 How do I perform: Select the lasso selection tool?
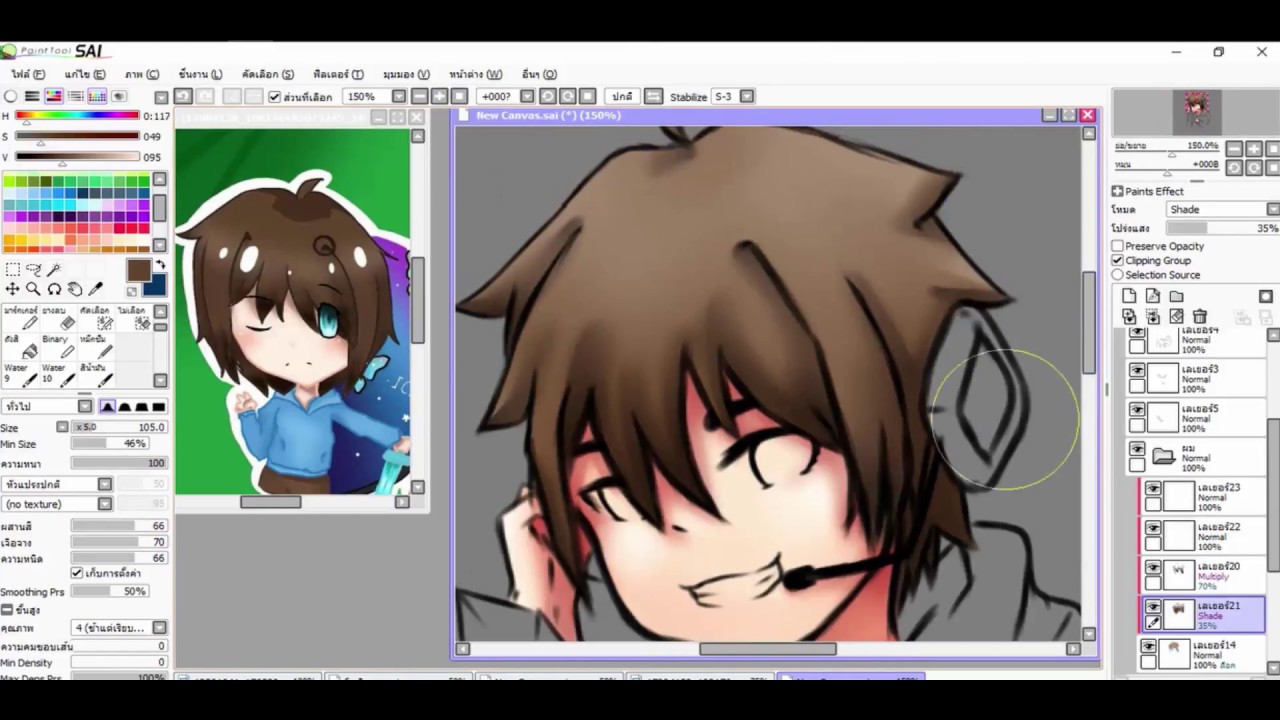click(x=33, y=269)
